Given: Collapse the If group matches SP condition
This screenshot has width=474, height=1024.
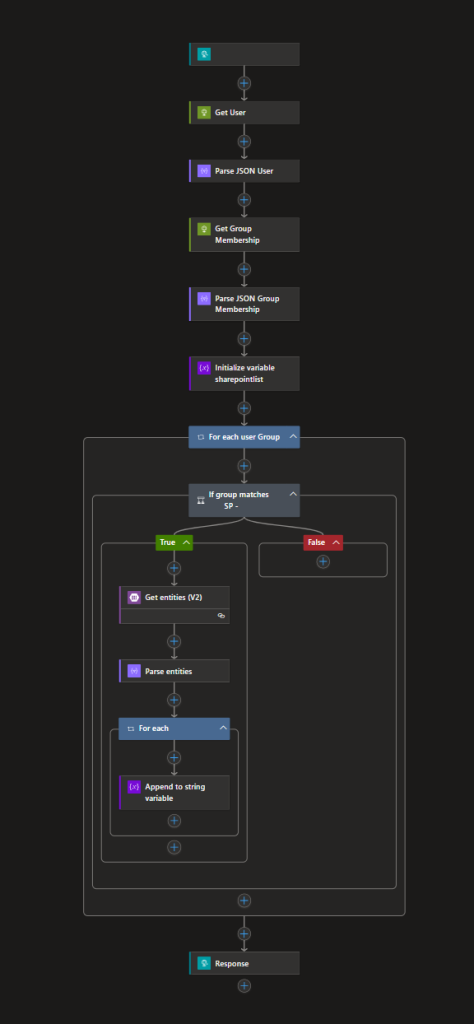Looking at the screenshot, I should tap(293, 494).
